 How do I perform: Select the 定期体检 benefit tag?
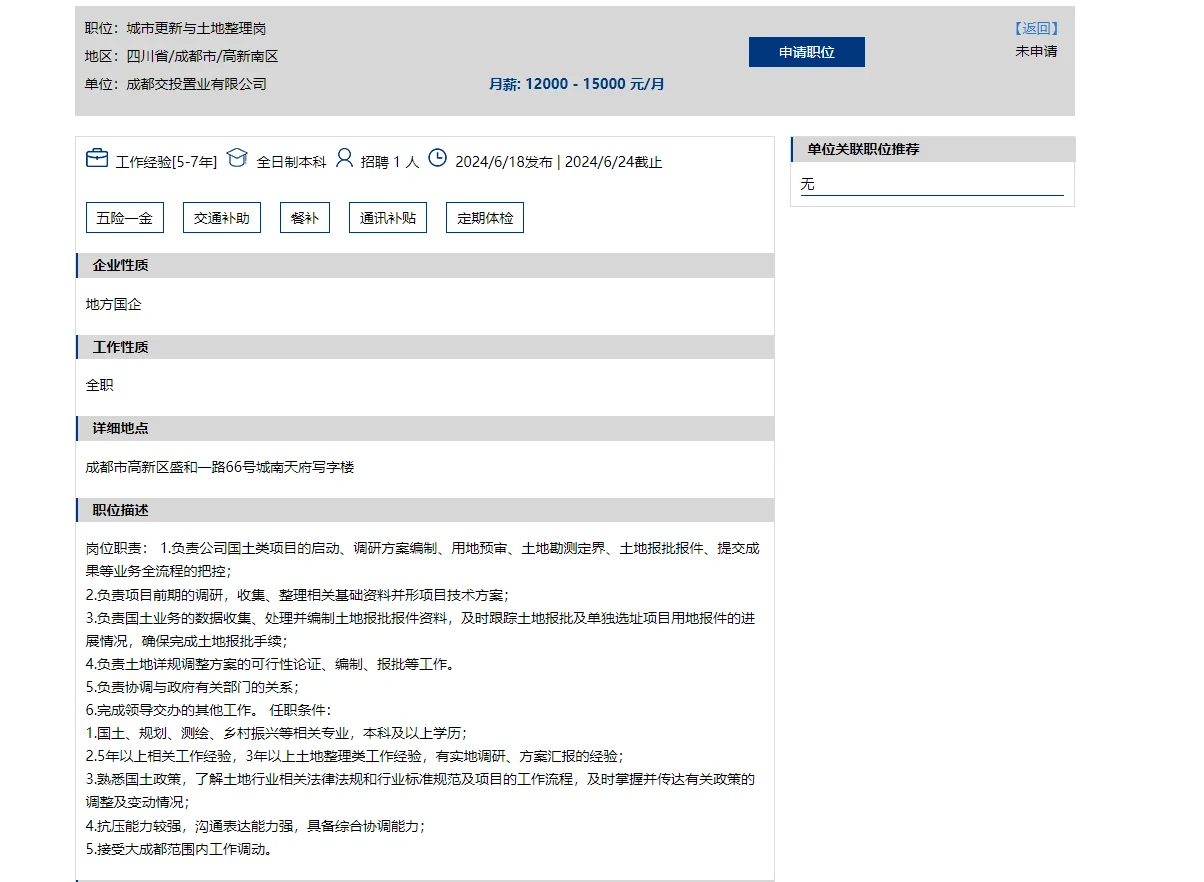coord(484,217)
